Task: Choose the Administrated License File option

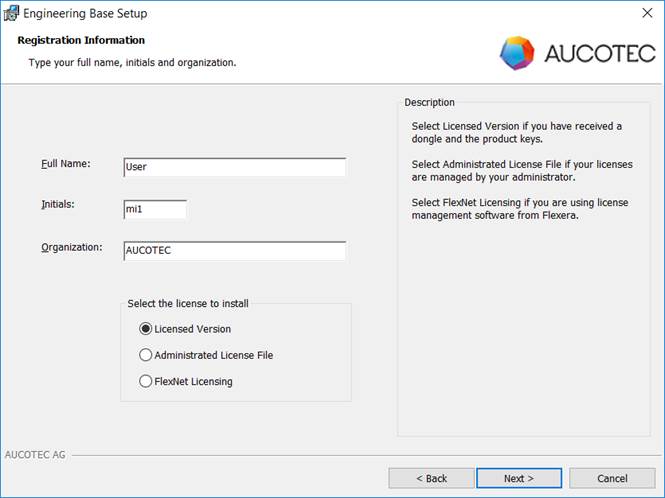Action: [x=145, y=355]
